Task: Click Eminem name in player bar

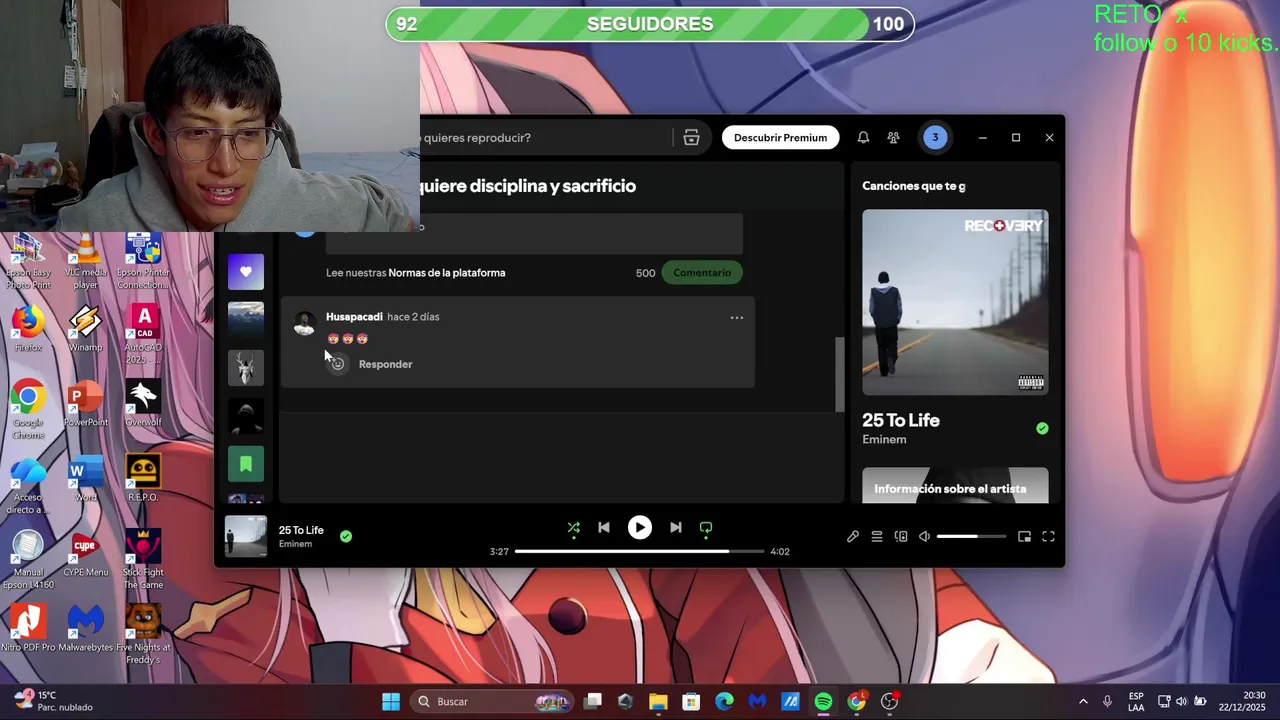Action: [x=295, y=544]
